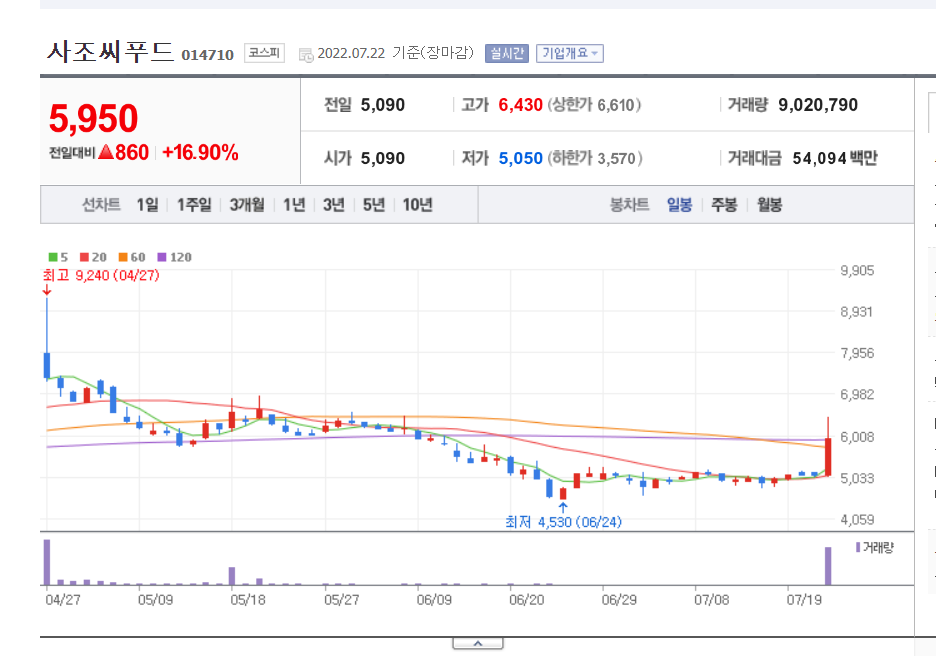Switch to 일봉 daily candle chart
This screenshot has width=936, height=656.
pos(679,205)
